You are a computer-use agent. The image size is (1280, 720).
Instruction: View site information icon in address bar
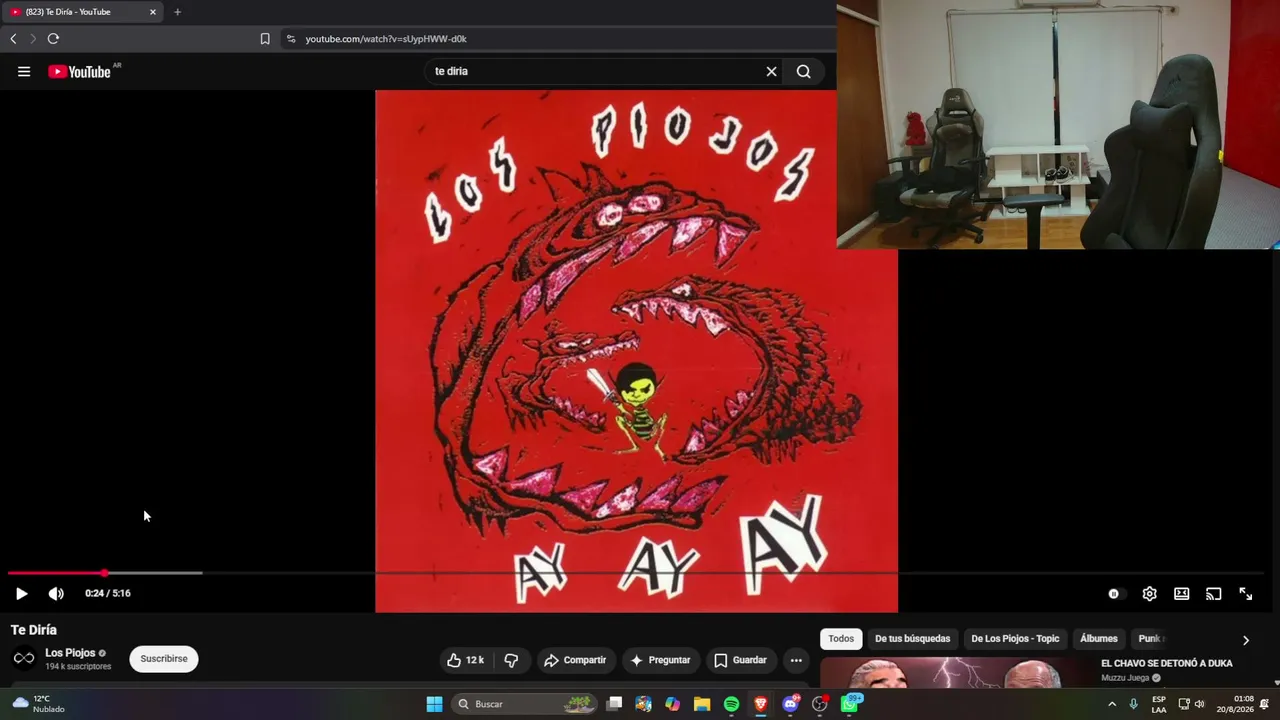click(x=291, y=39)
